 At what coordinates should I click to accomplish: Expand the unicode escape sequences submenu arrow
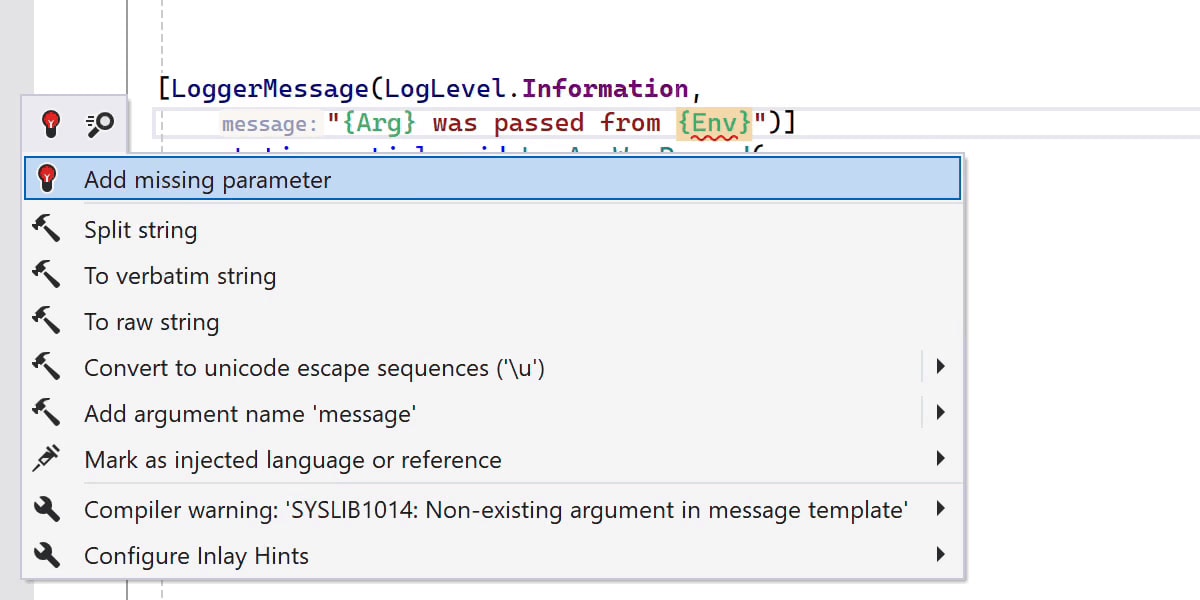[x=940, y=367]
